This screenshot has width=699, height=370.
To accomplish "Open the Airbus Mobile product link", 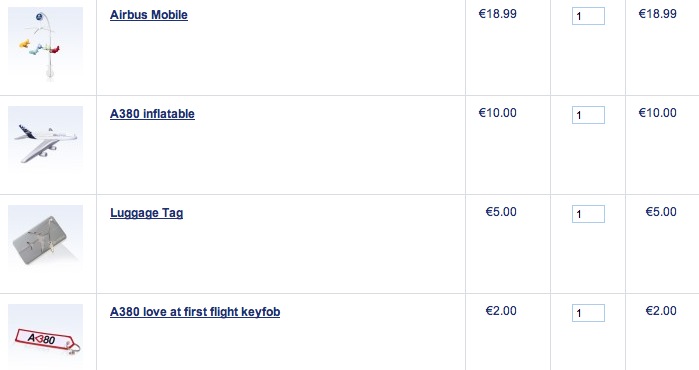I will click(148, 15).
